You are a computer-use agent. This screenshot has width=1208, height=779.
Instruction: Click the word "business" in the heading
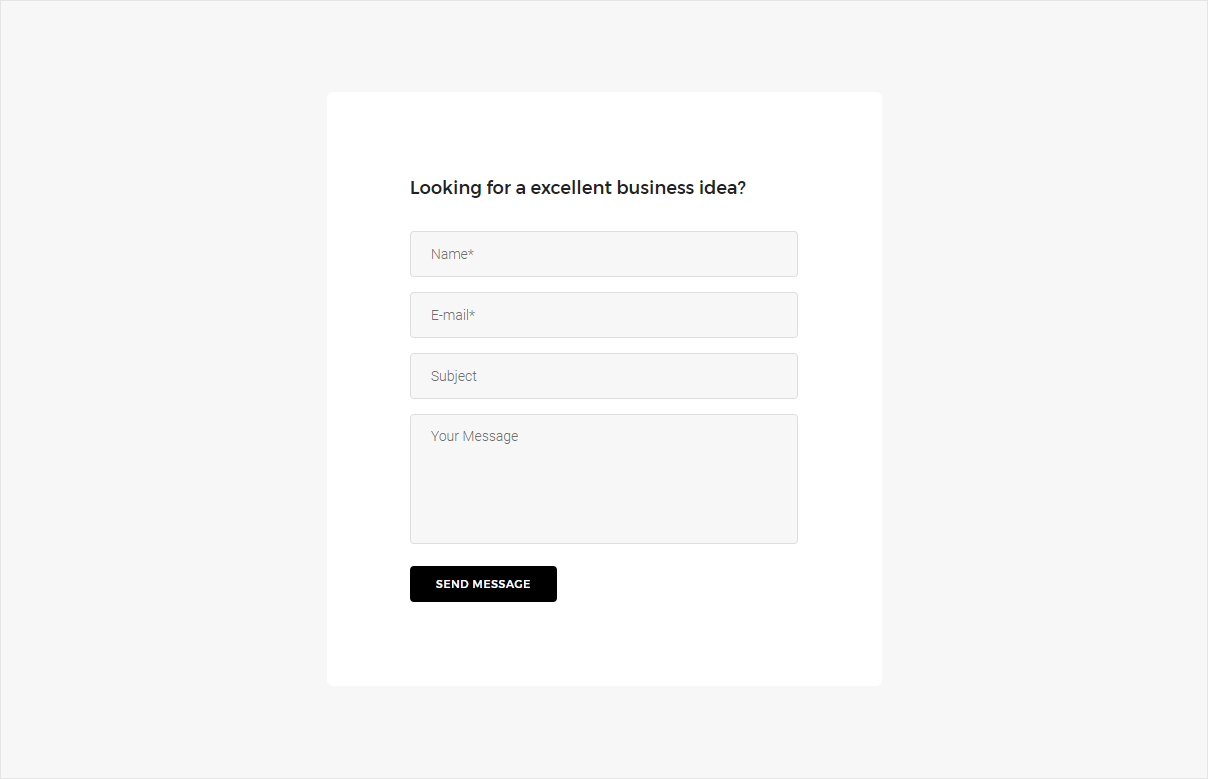[x=655, y=188]
